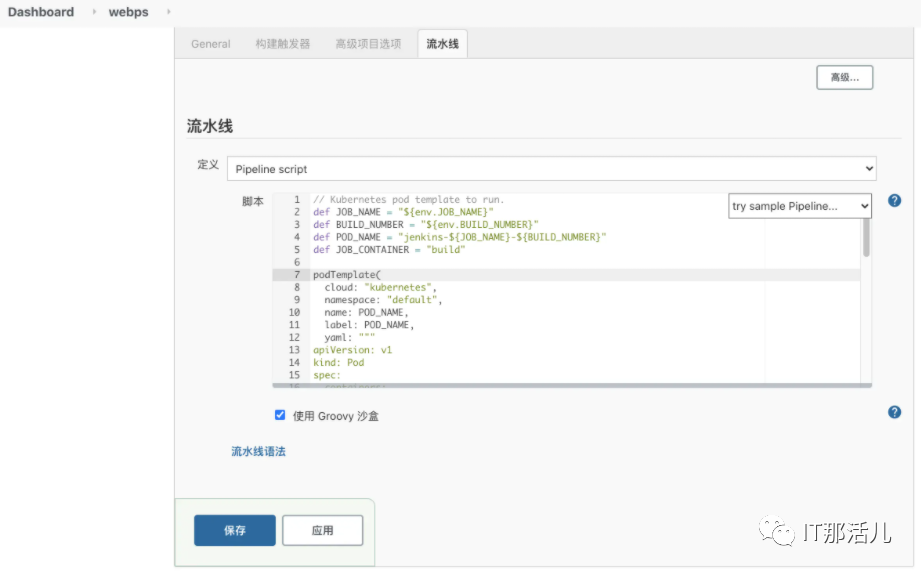Click the Kubernetes pod template comment line
The width and height of the screenshot is (921, 573).
(408, 200)
